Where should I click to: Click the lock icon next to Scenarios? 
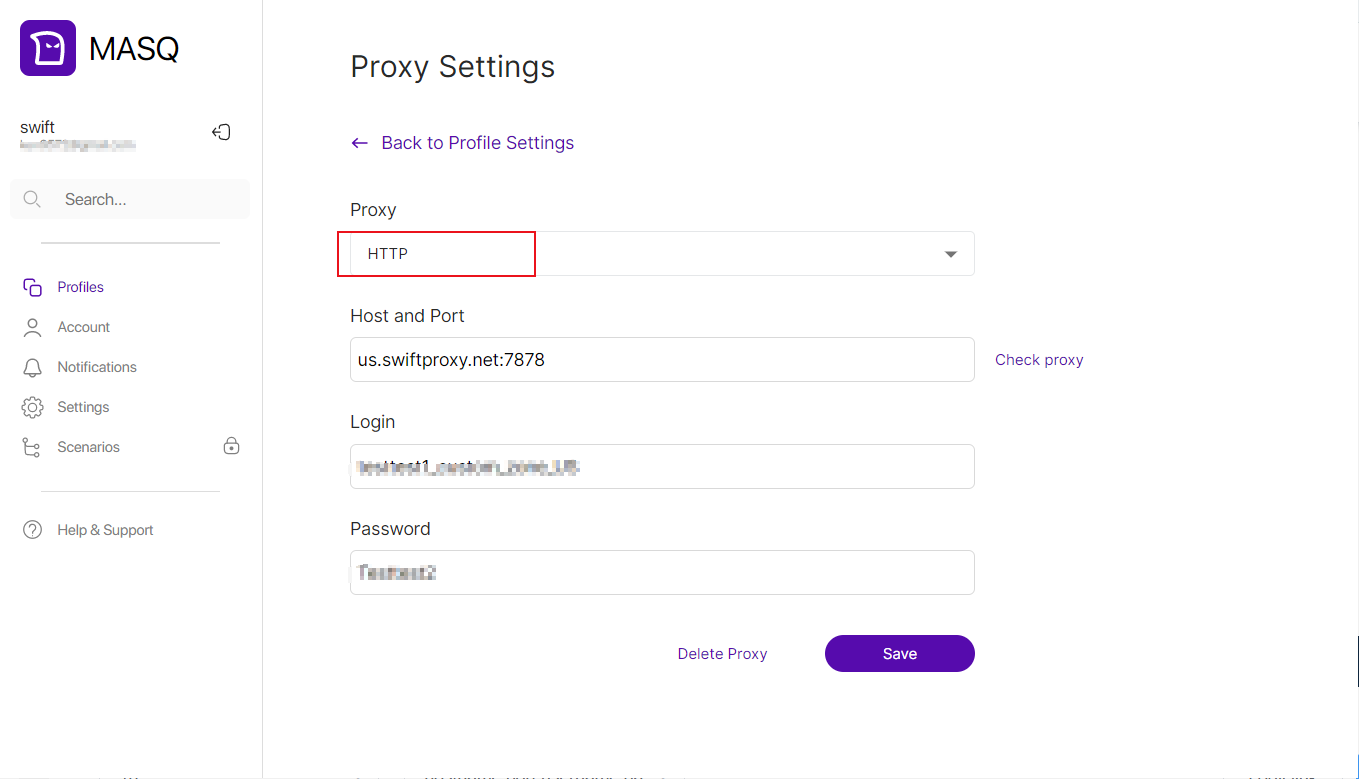click(231, 446)
